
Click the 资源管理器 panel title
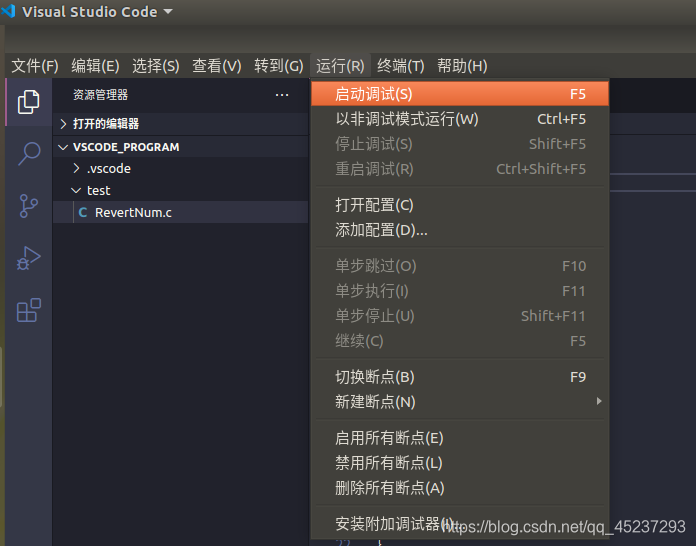100,95
